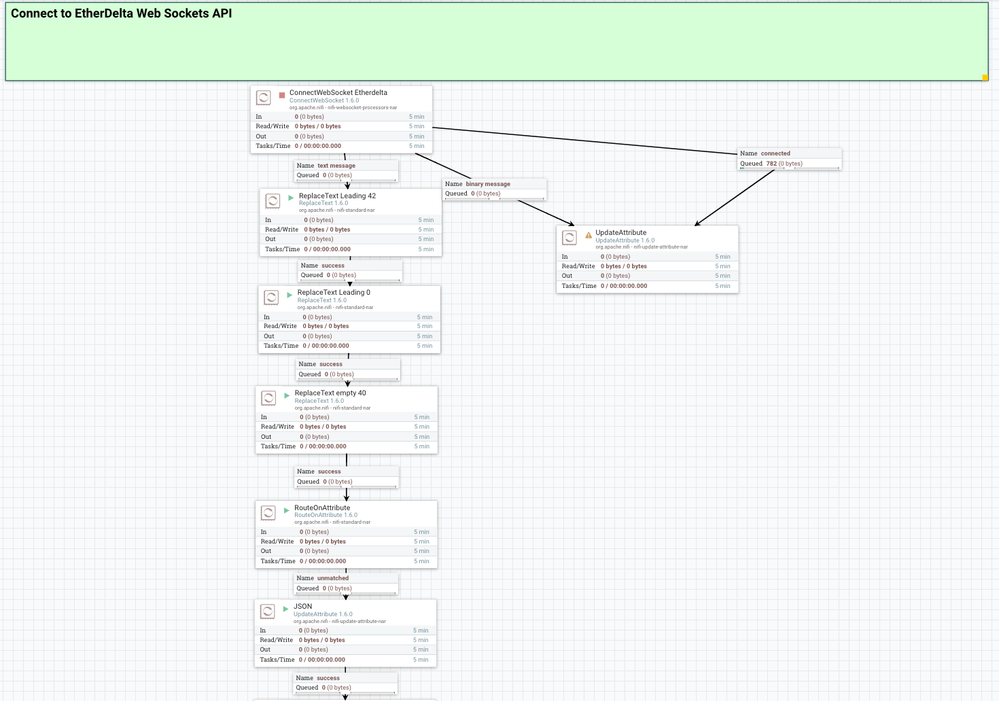Click the UpdateAttribute 1.6.0 type text
Viewport: 999px width, 701px height.
pyautogui.click(x=624, y=240)
